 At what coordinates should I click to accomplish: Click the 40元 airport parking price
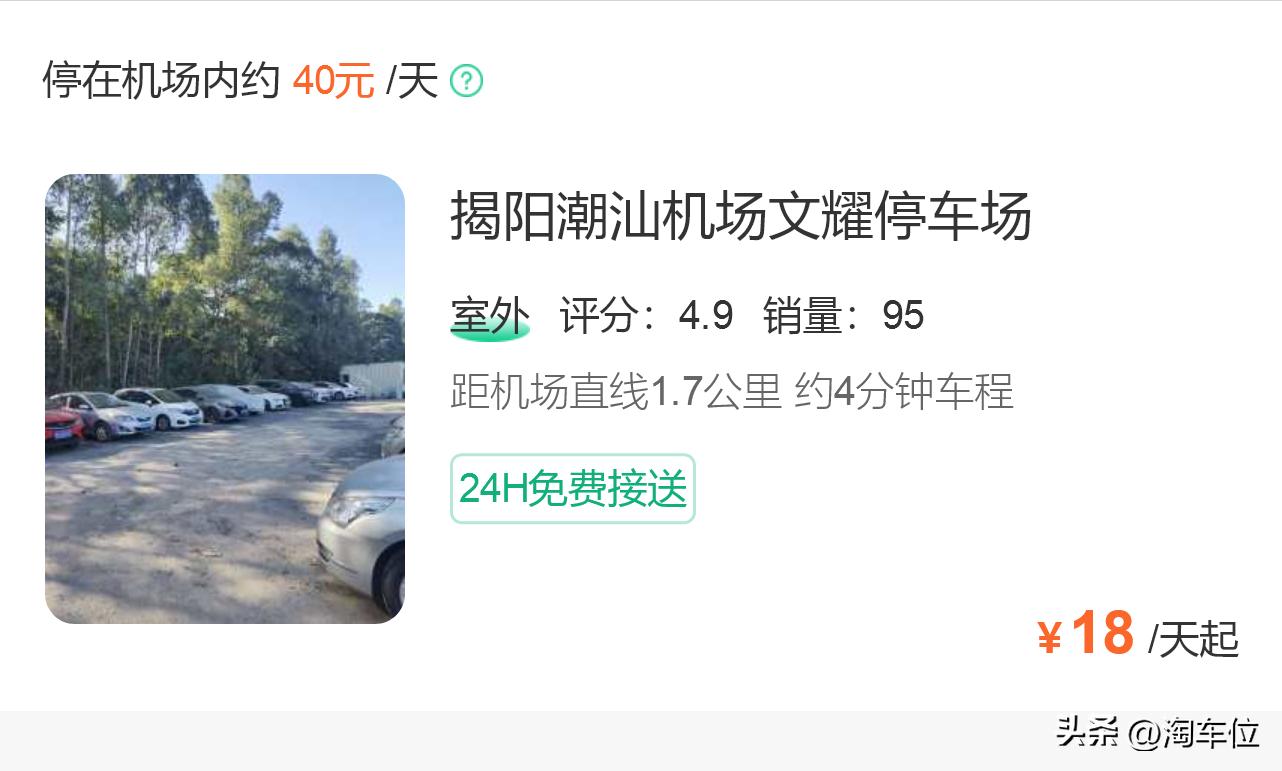point(333,81)
